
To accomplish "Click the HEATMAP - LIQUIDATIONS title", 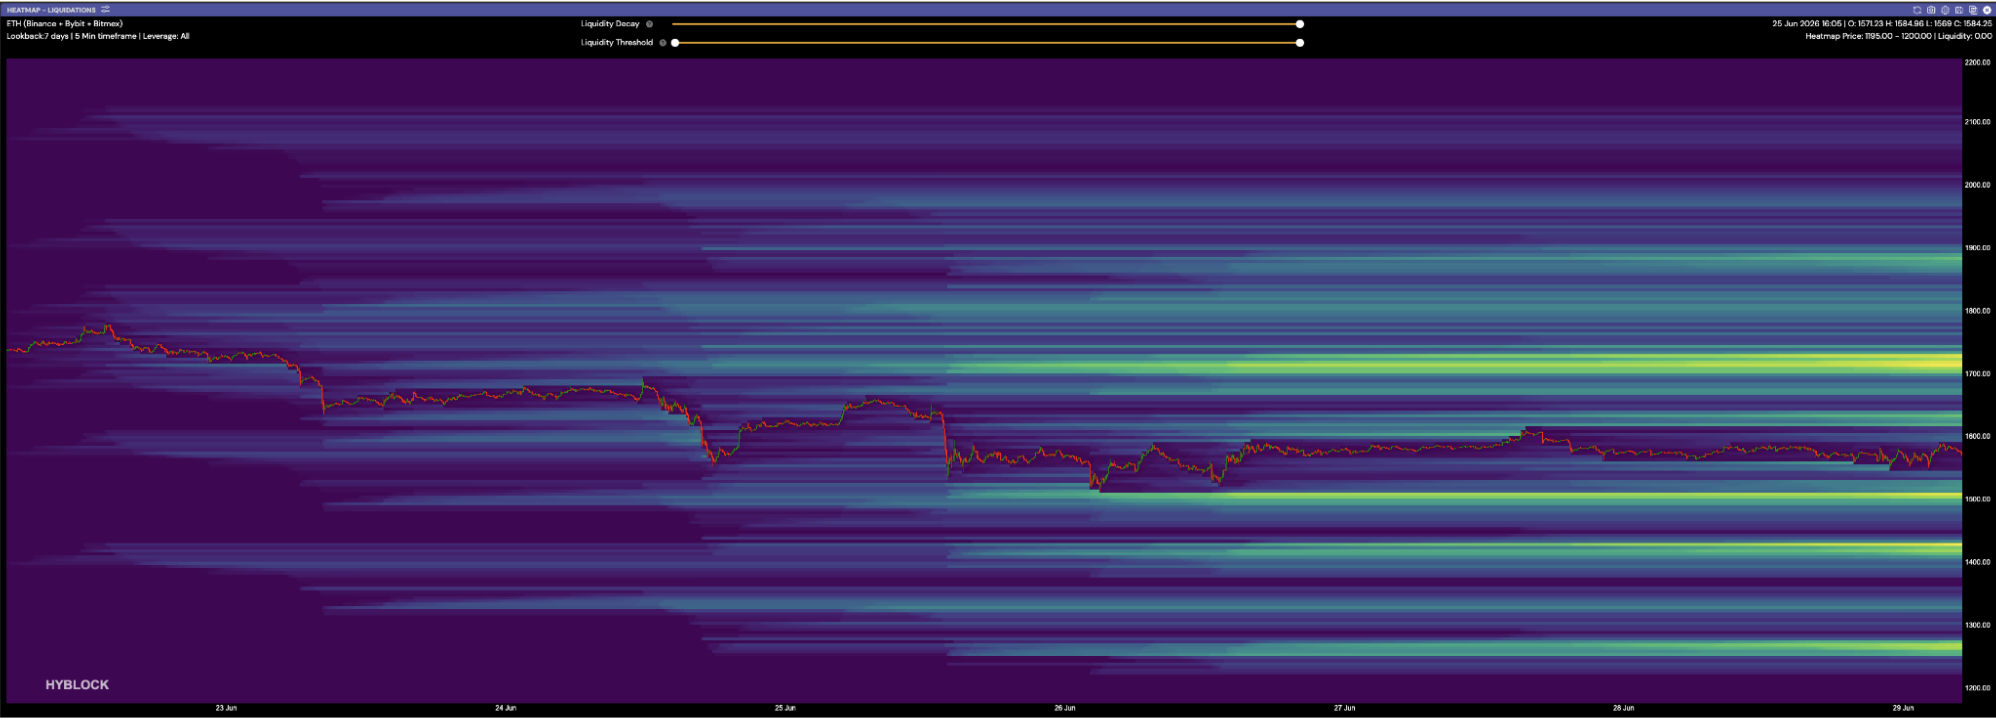I will [51, 10].
